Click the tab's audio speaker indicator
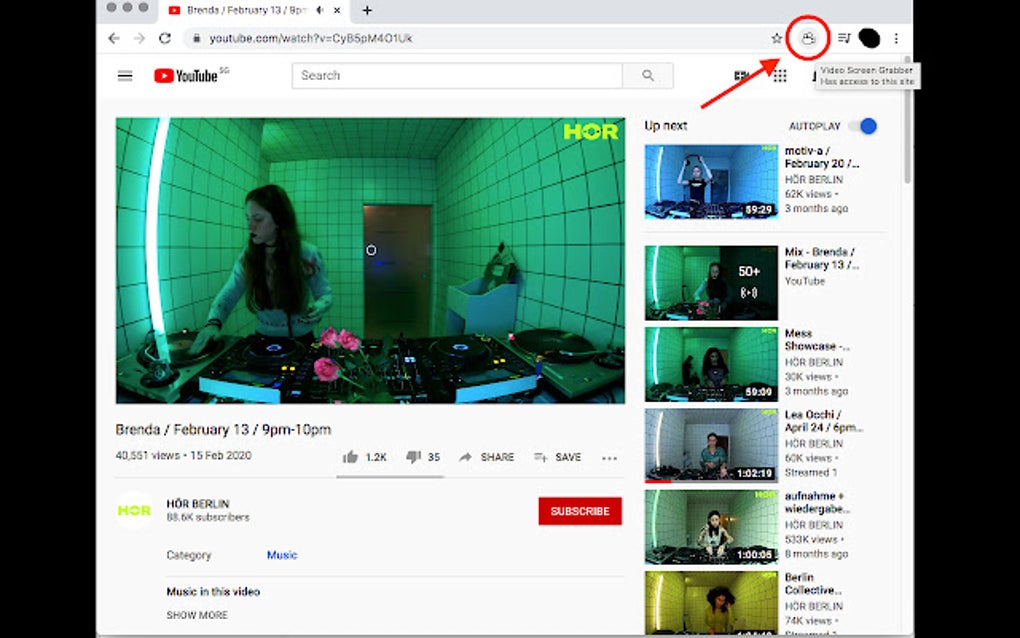The height and width of the screenshot is (638, 1020). [x=319, y=10]
